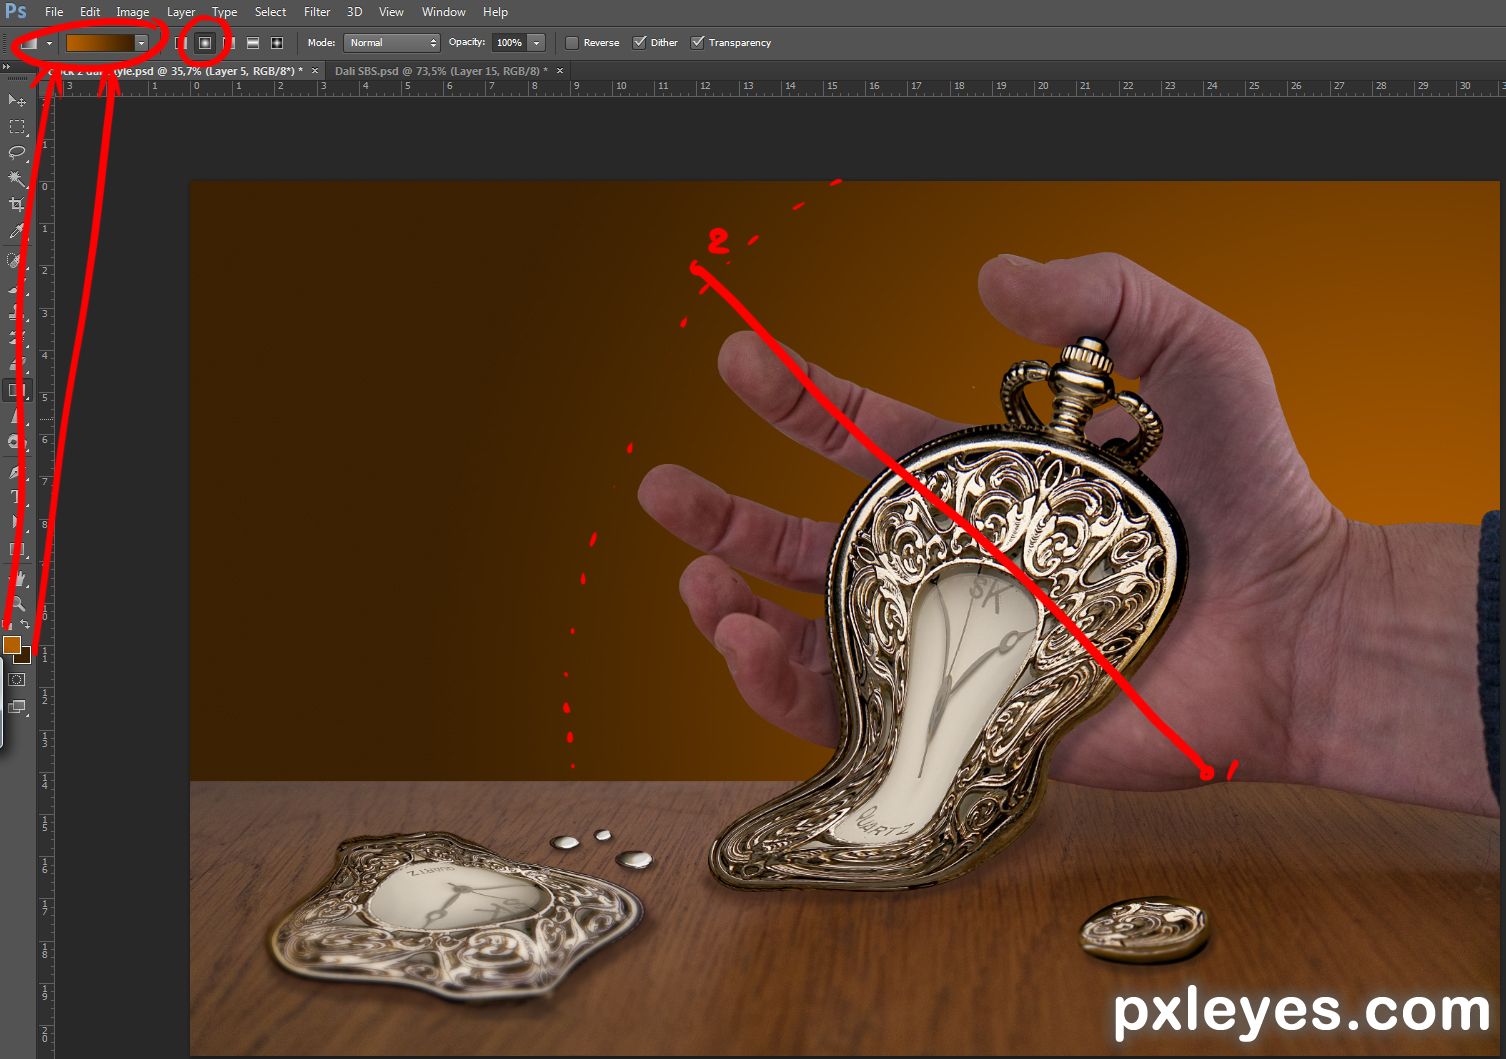Select the Hand tool

[17, 578]
